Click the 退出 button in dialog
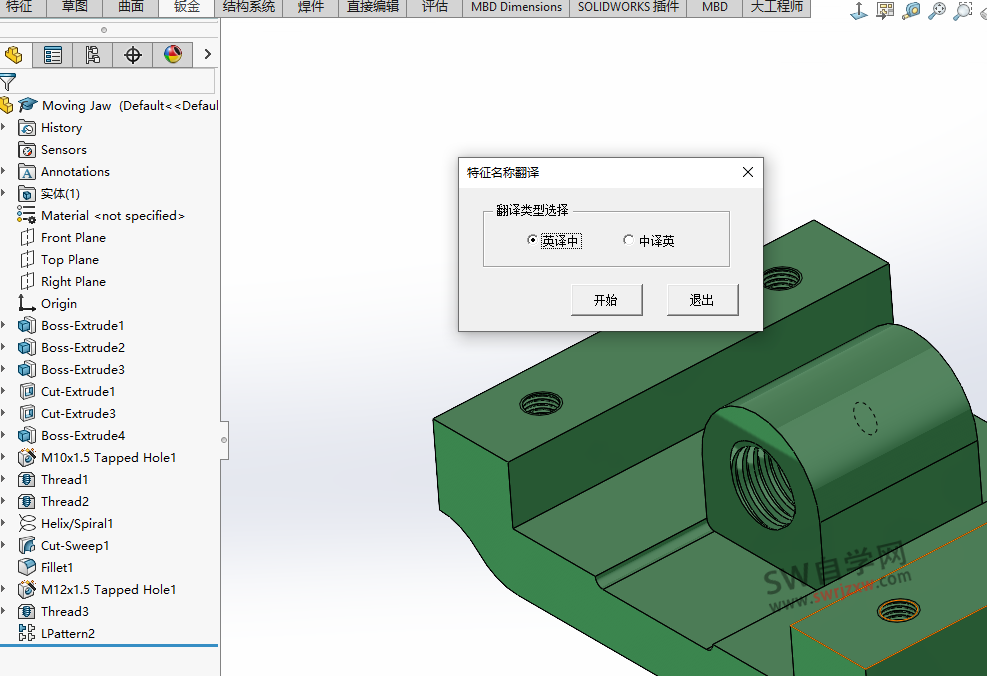This screenshot has width=987, height=676. coord(702,300)
